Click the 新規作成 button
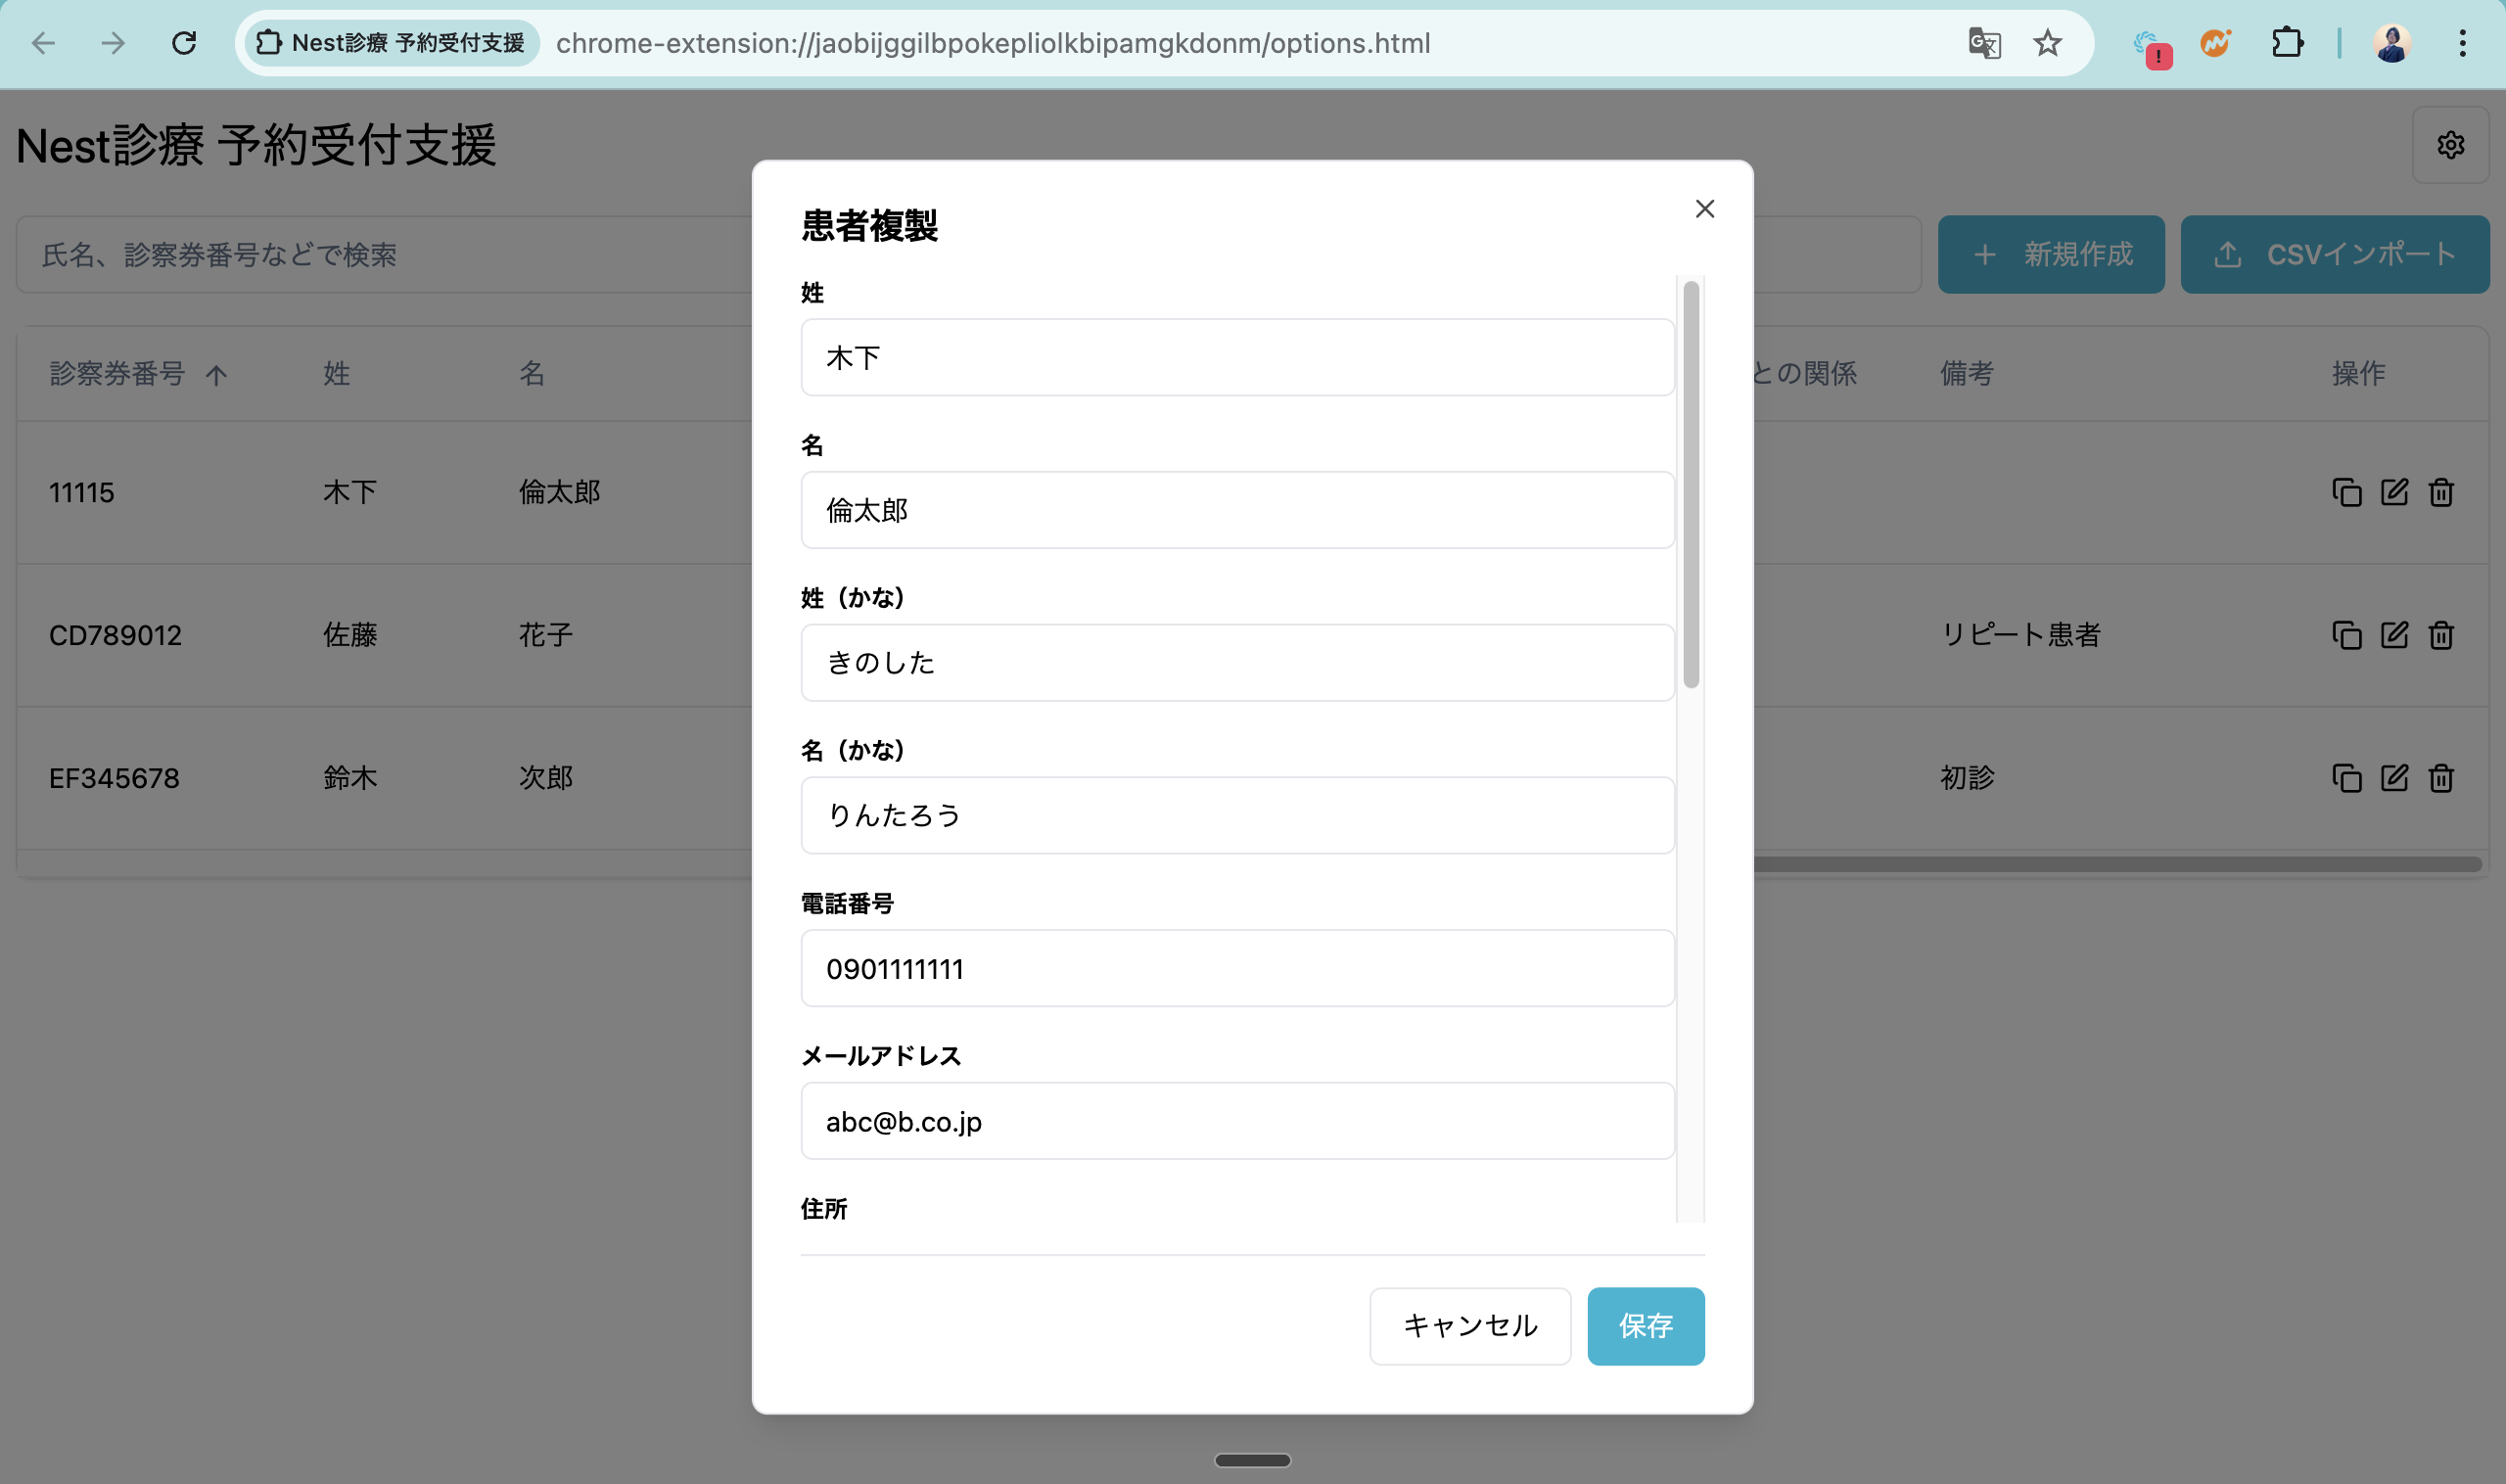Viewport: 2506px width, 1484px height. (2051, 254)
